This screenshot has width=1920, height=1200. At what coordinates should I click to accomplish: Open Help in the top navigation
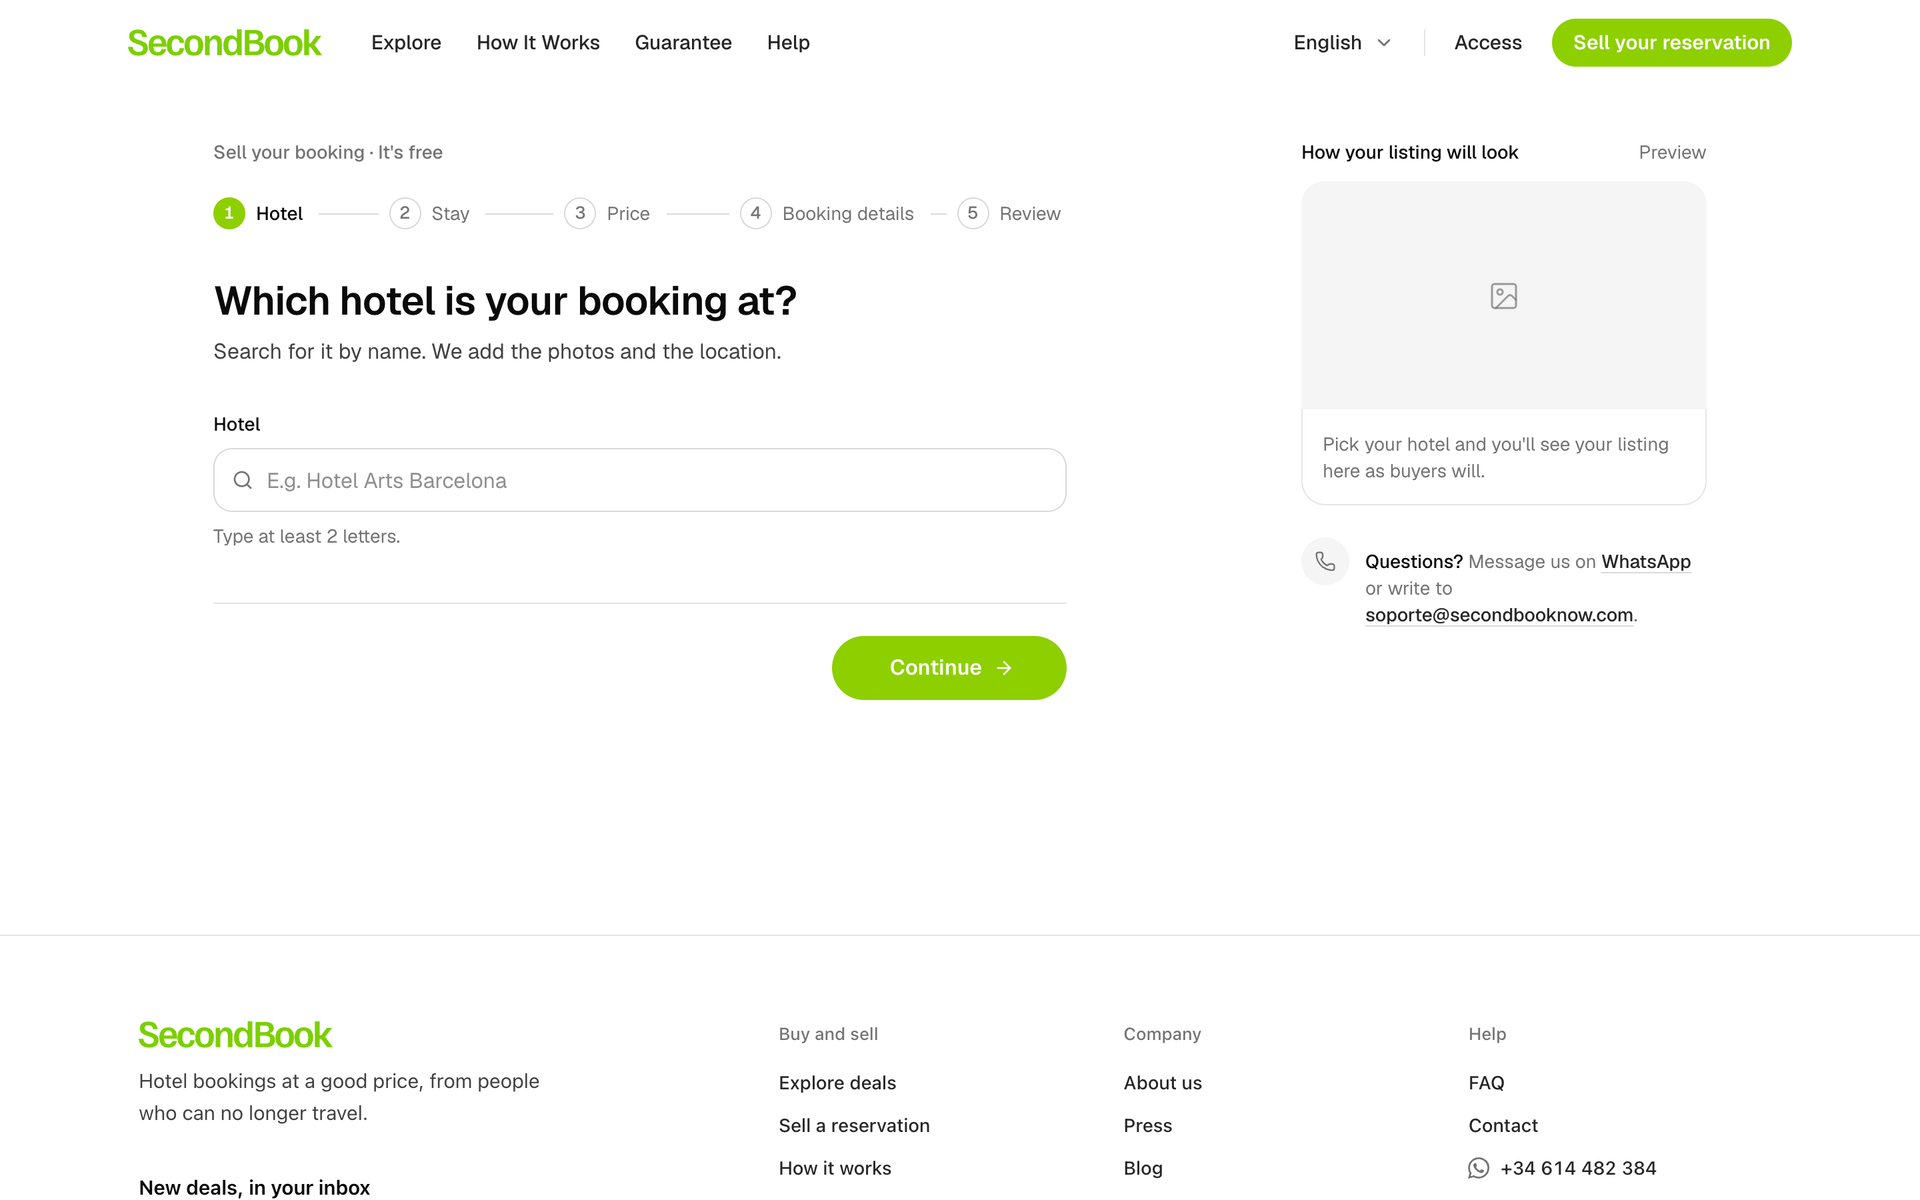click(x=788, y=43)
